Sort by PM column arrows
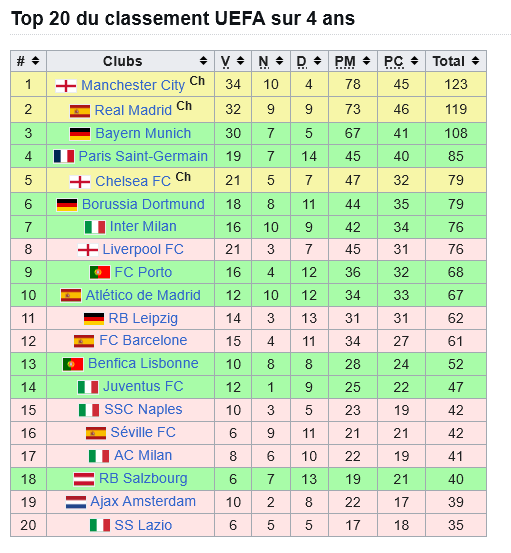This screenshot has width=511, height=553. [x=366, y=61]
